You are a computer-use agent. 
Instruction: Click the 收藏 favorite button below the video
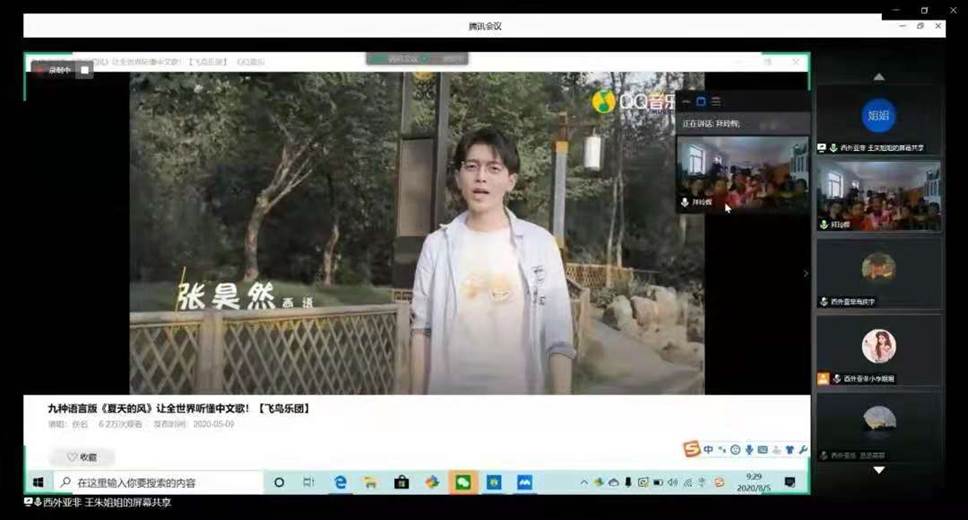82,457
